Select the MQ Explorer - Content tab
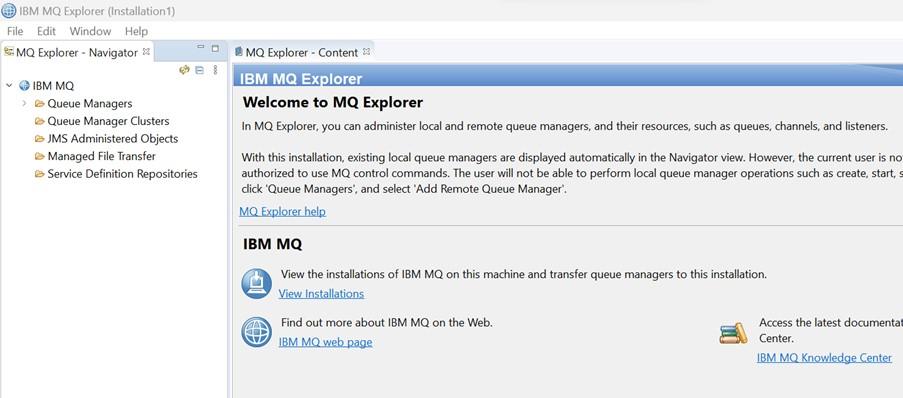903x398 pixels. tap(302, 52)
